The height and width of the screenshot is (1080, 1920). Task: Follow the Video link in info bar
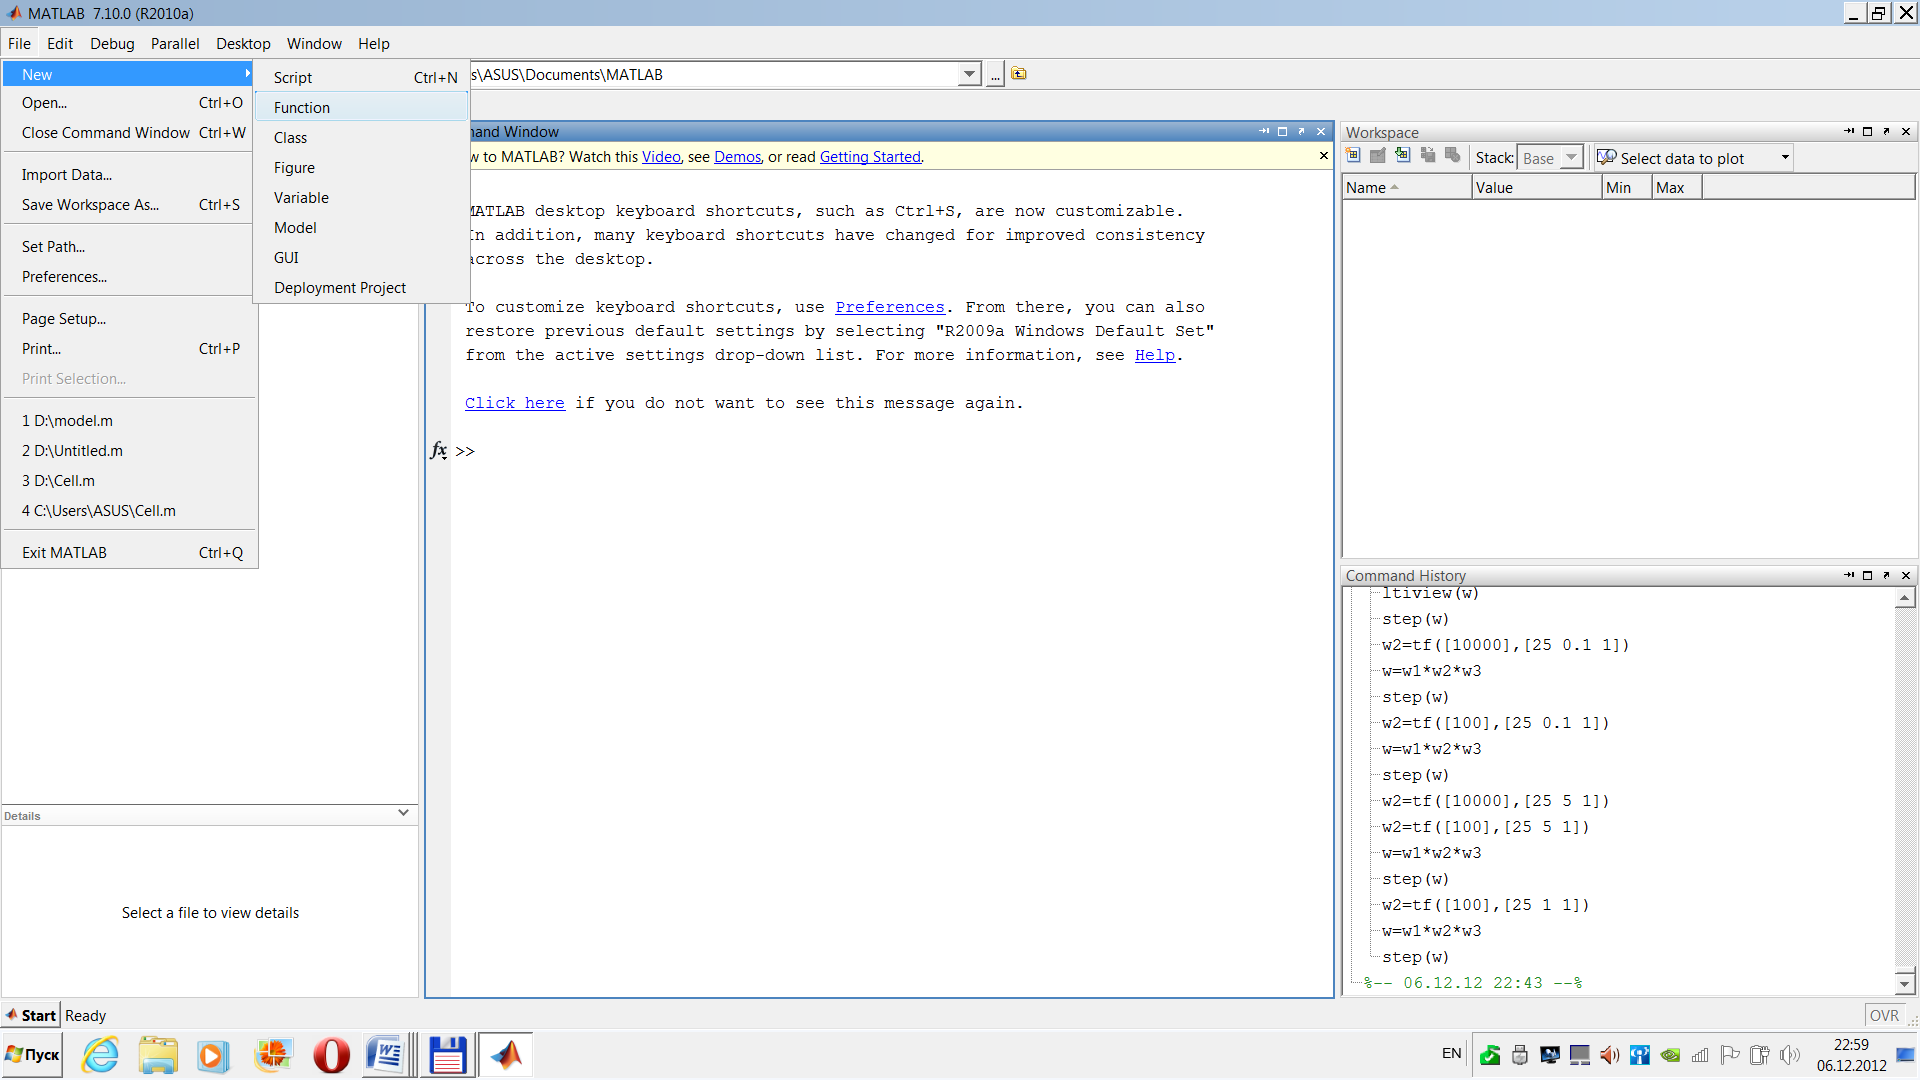[661, 157]
